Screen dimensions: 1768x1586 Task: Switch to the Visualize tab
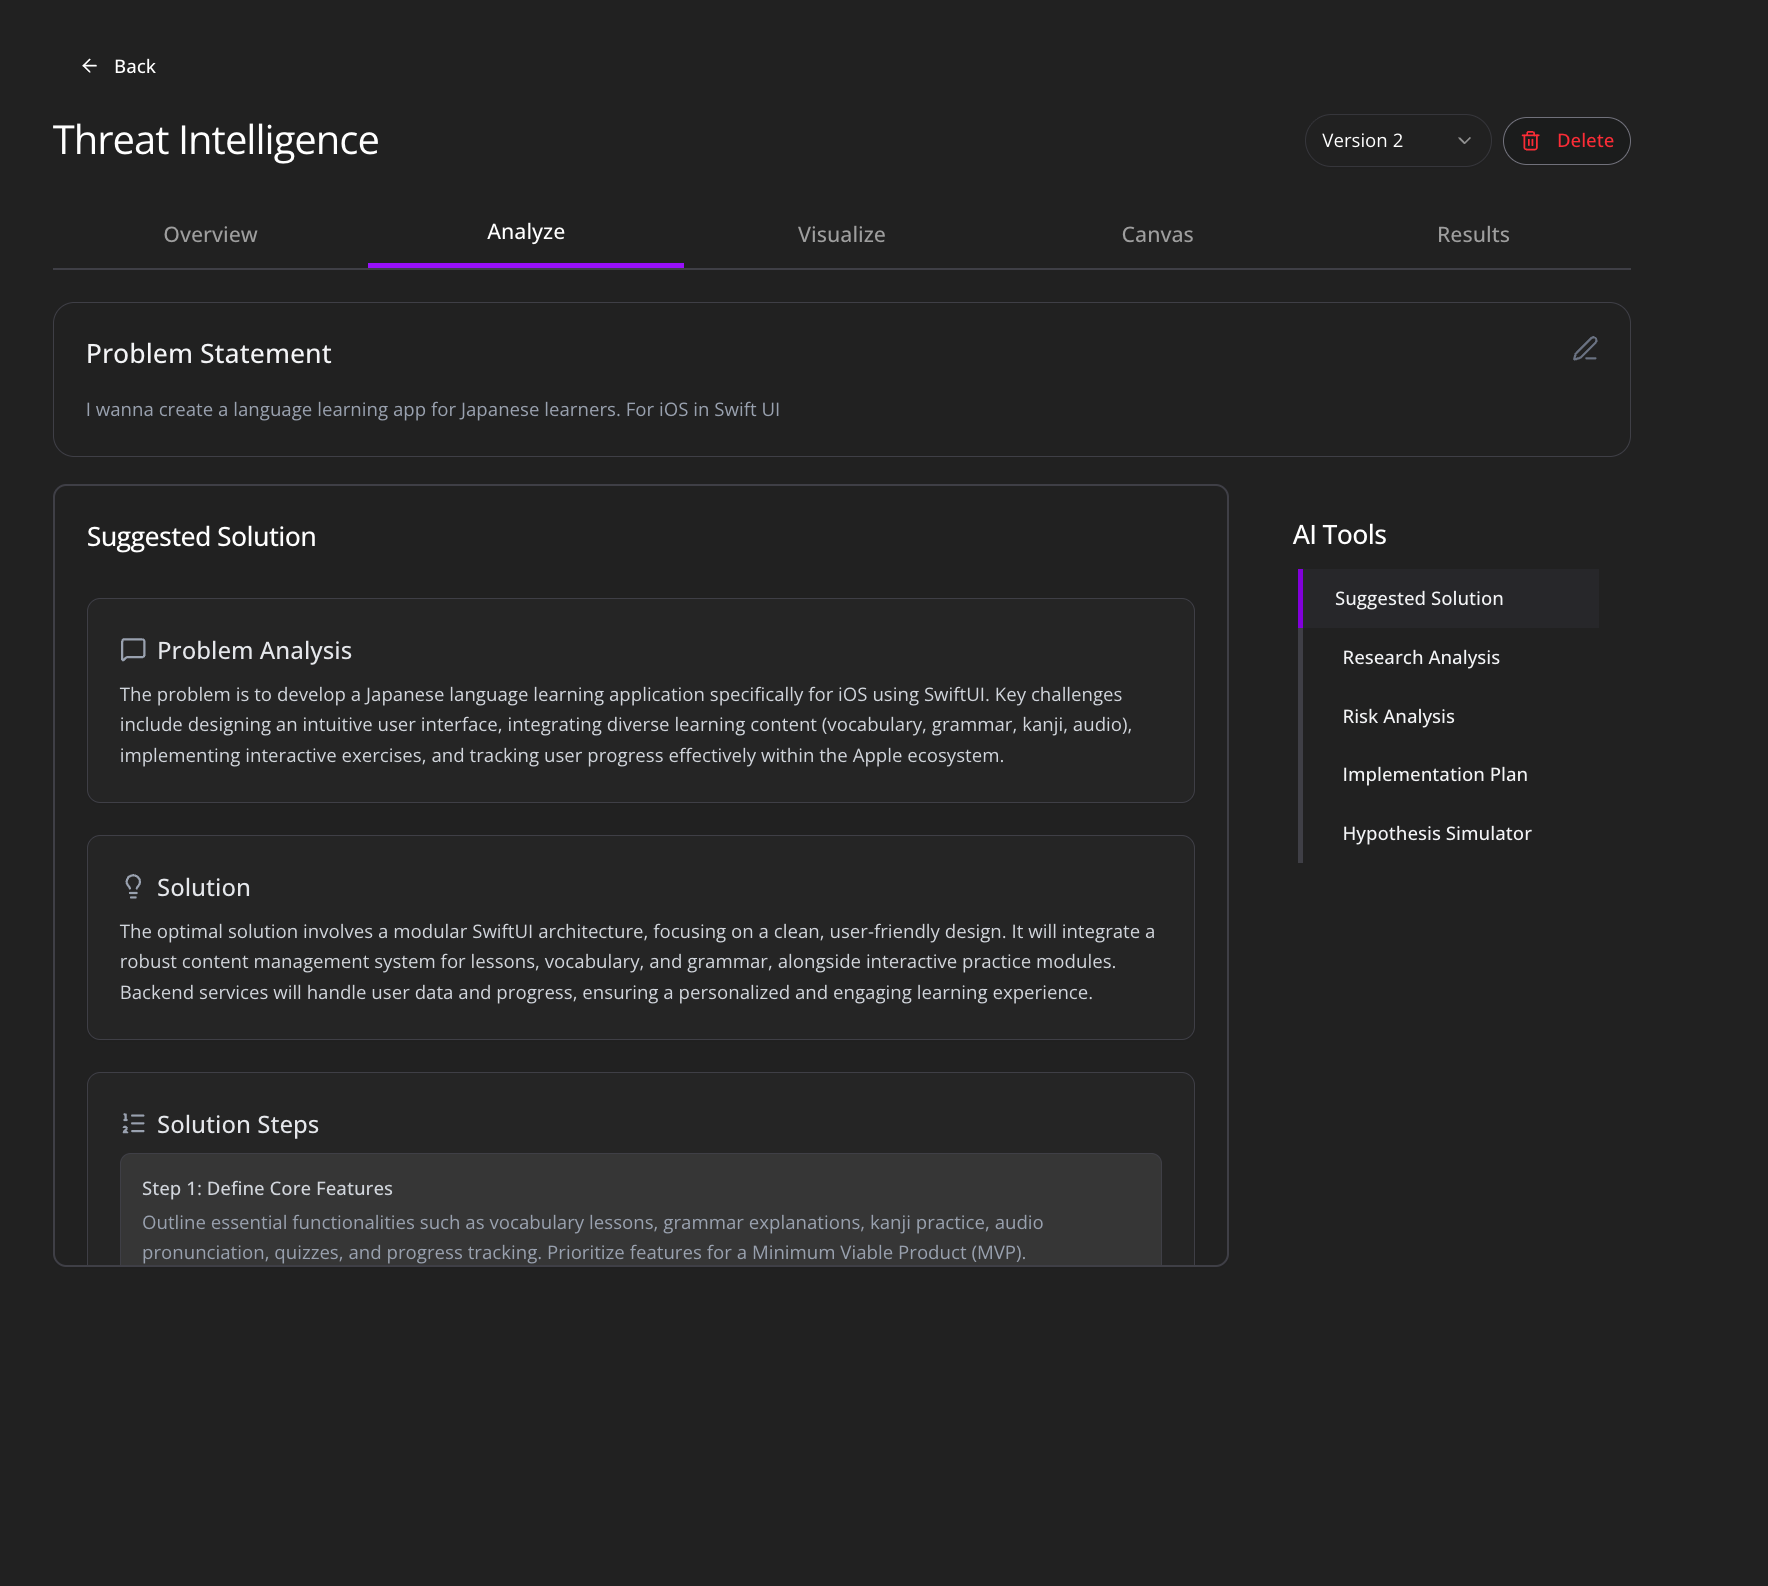click(x=841, y=234)
